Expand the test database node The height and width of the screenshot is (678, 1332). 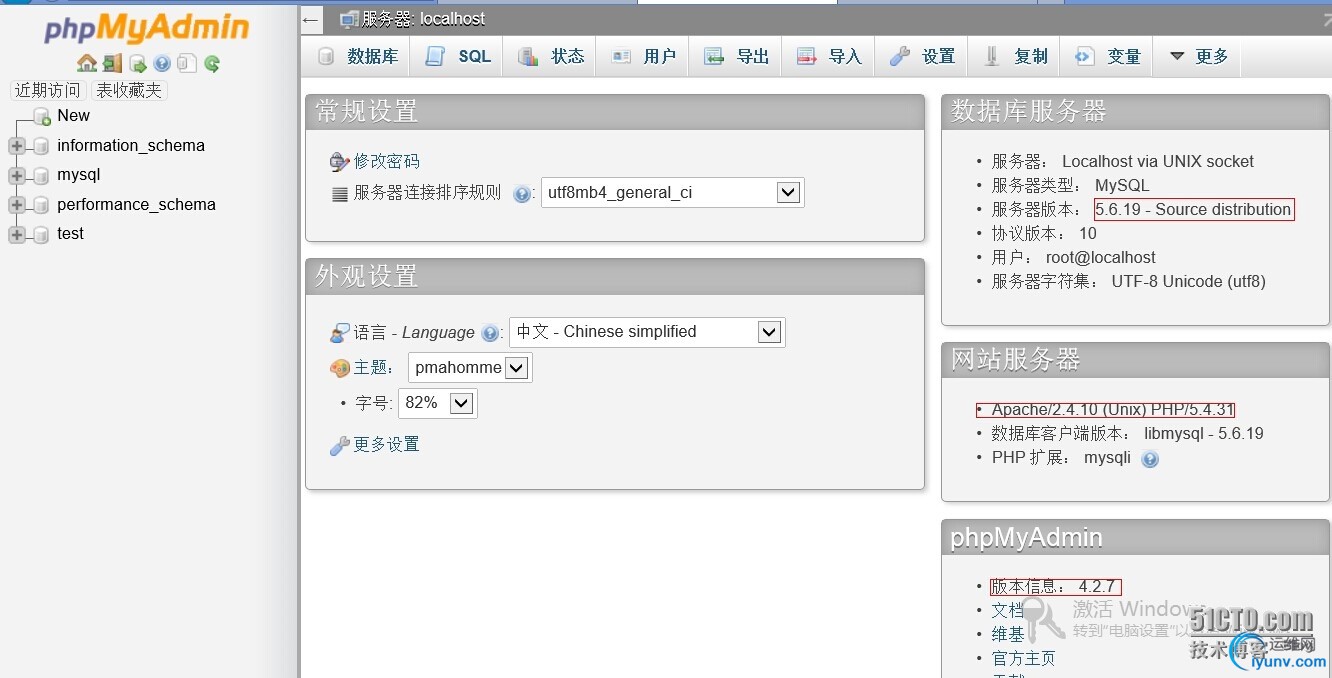[16, 235]
